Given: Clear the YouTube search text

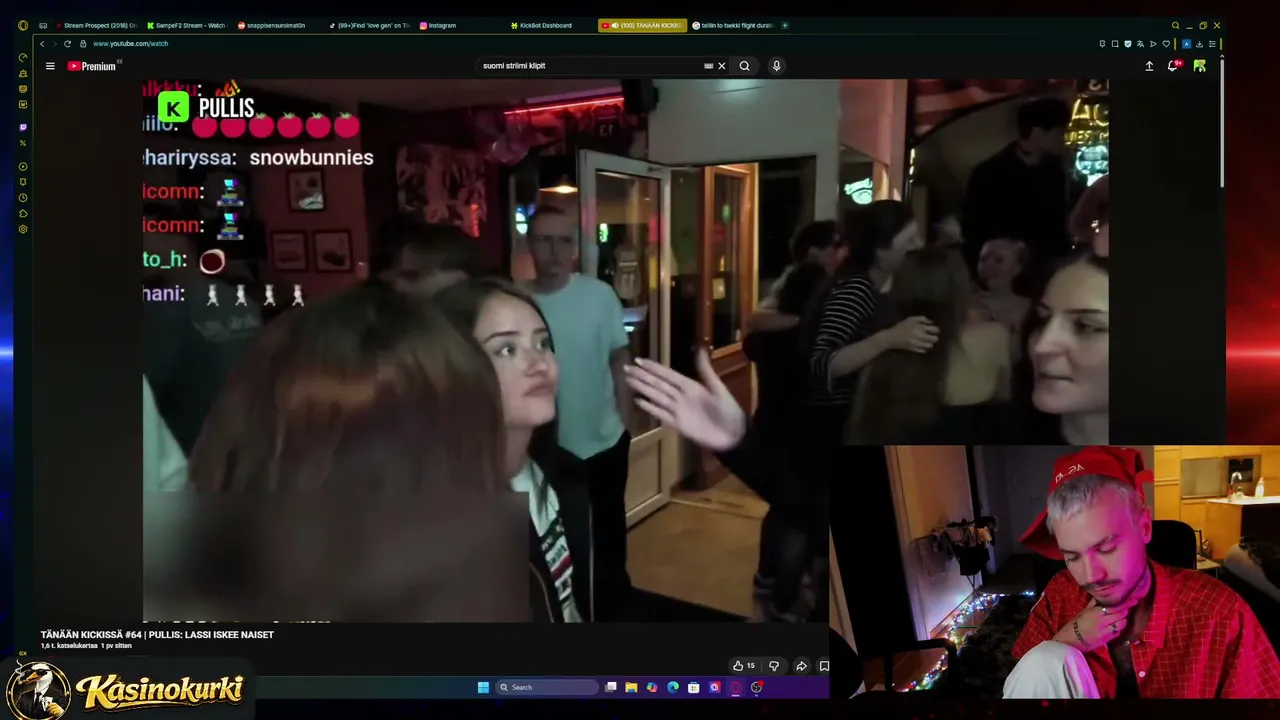Looking at the screenshot, I should tap(722, 66).
